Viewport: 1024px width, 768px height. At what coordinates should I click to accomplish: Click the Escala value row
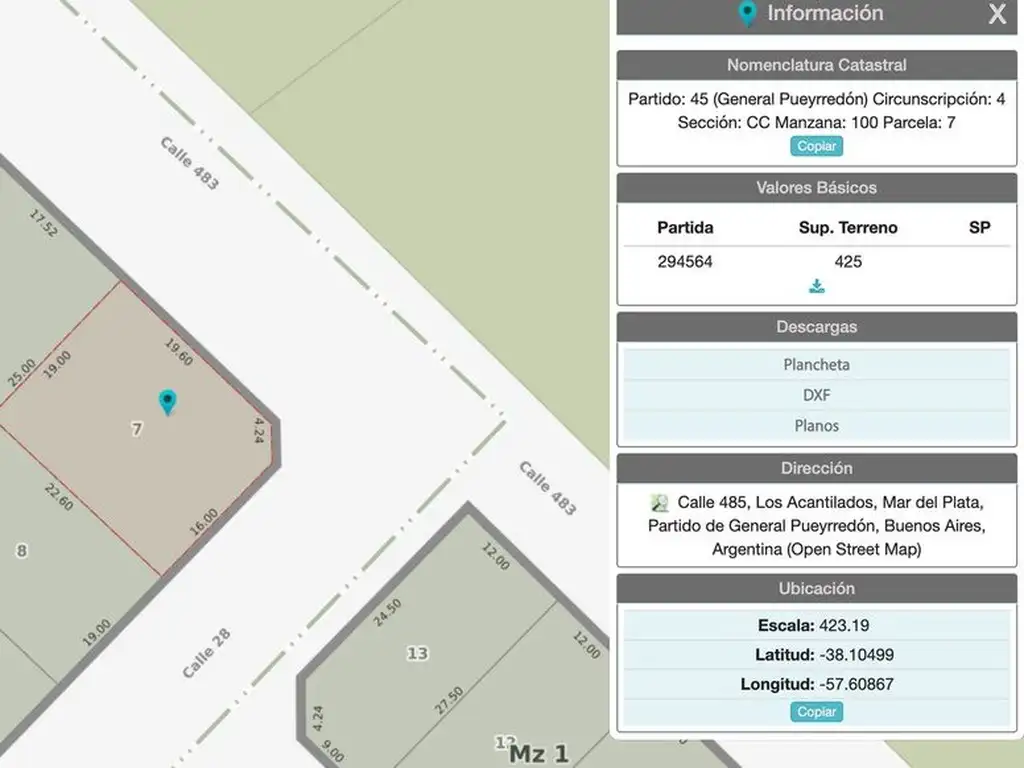(x=816, y=626)
